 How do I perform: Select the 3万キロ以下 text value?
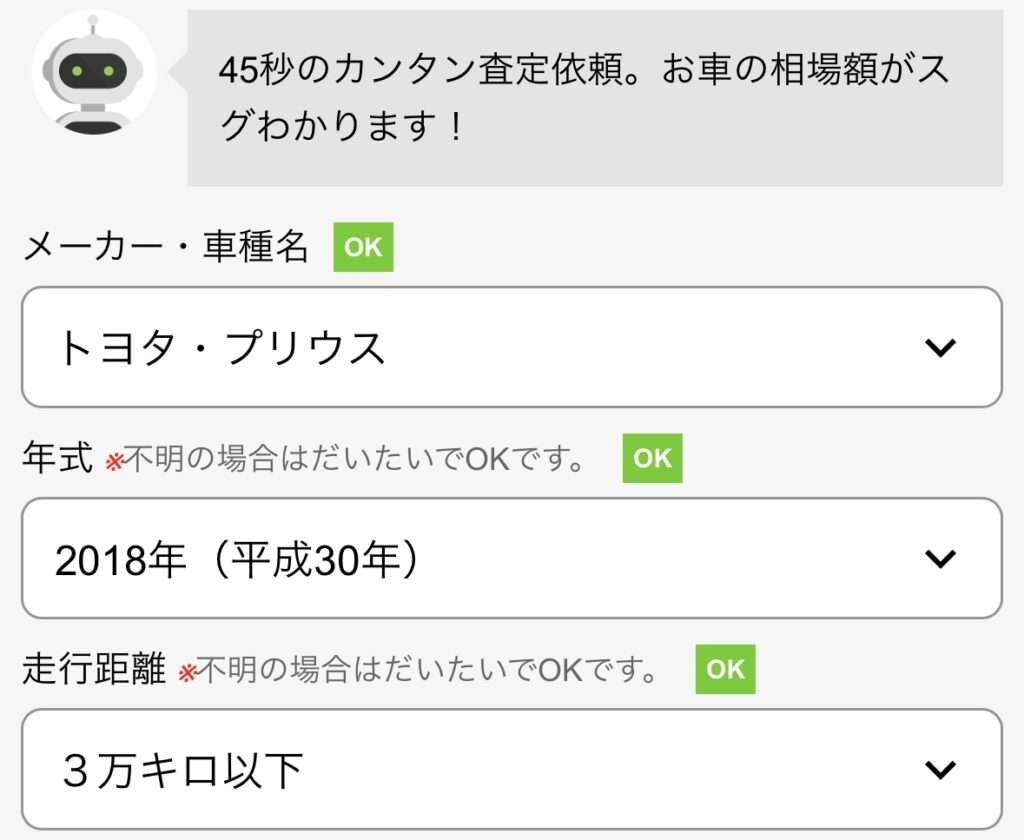coord(182,770)
